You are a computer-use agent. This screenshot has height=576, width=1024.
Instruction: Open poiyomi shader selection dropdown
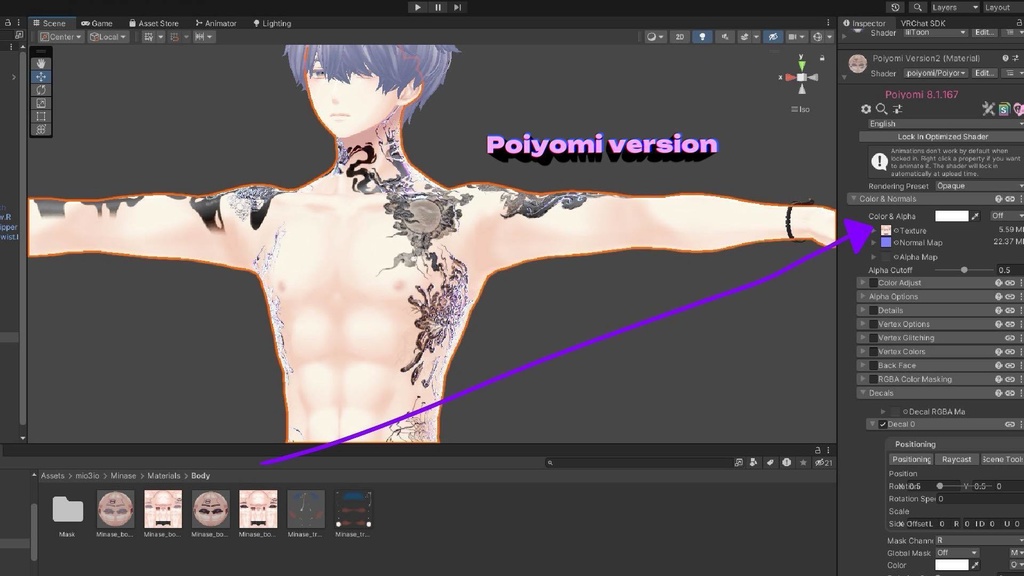(936, 73)
